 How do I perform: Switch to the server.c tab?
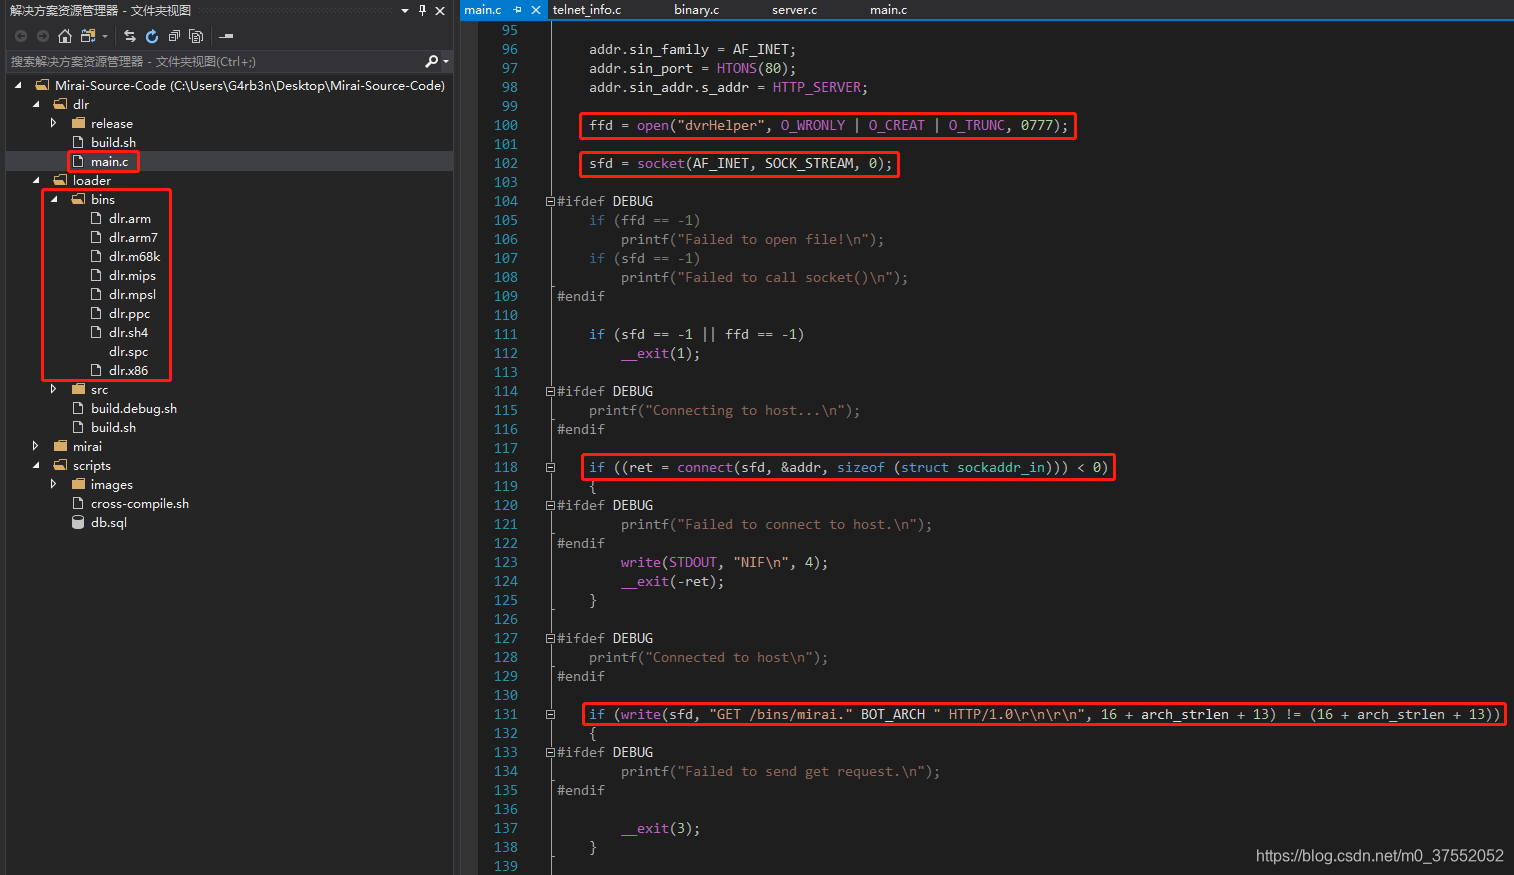pos(794,10)
